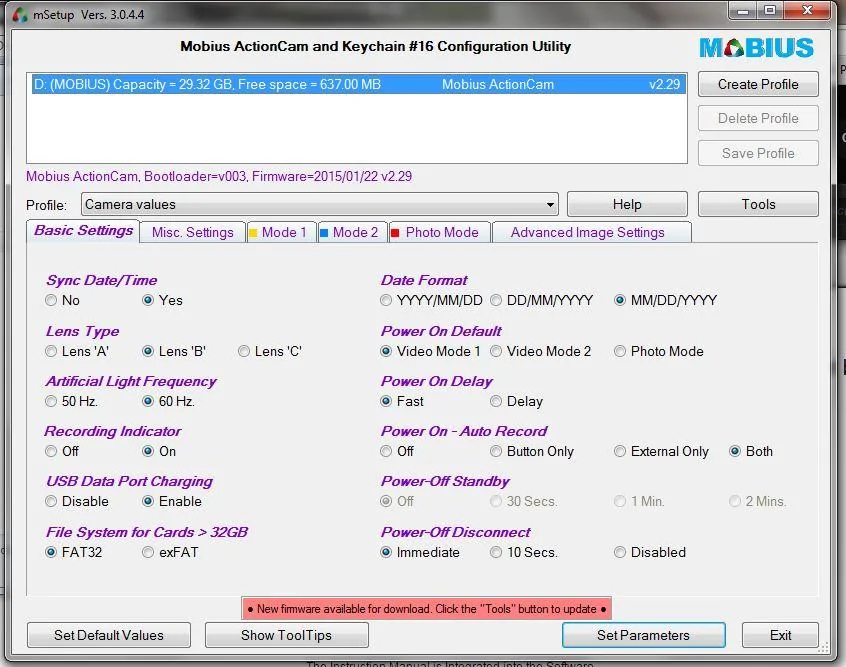Select Lens 'C' type

(x=270, y=352)
